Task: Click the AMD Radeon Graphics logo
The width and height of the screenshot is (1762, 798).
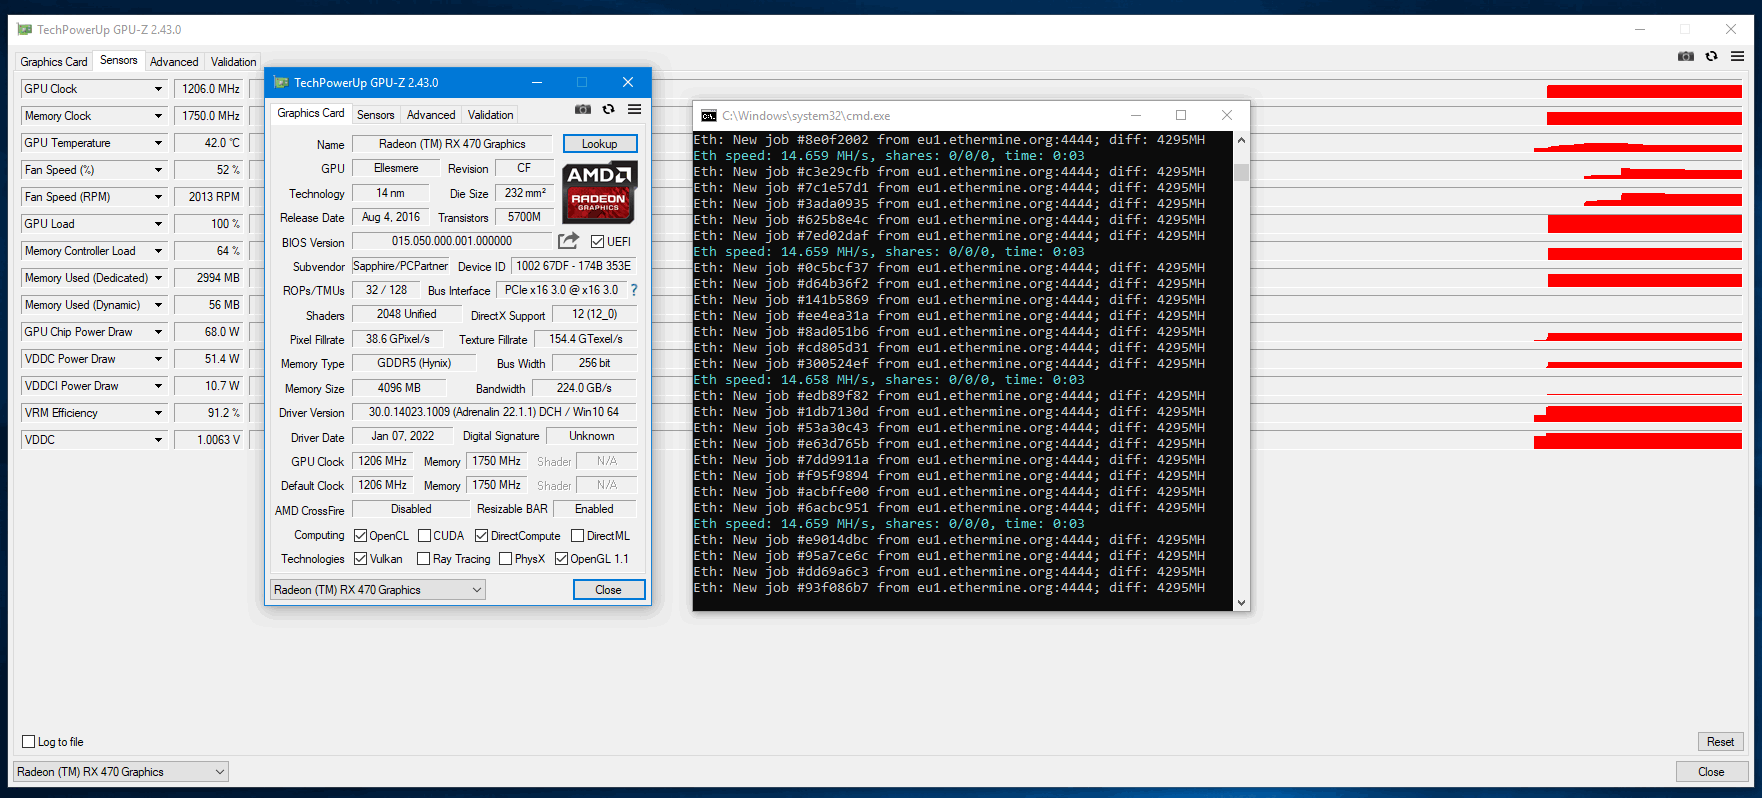Action: tap(599, 190)
